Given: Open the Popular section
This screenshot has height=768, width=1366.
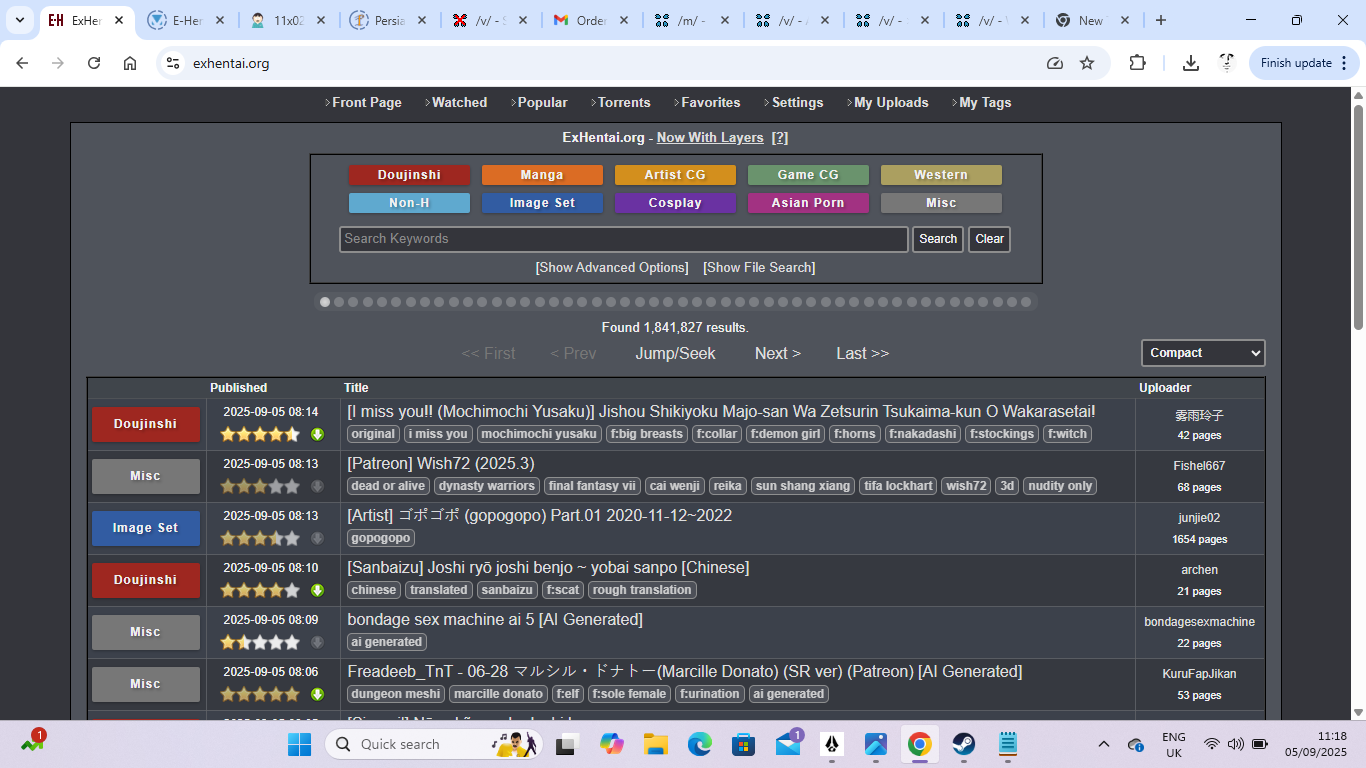Looking at the screenshot, I should 542,103.
